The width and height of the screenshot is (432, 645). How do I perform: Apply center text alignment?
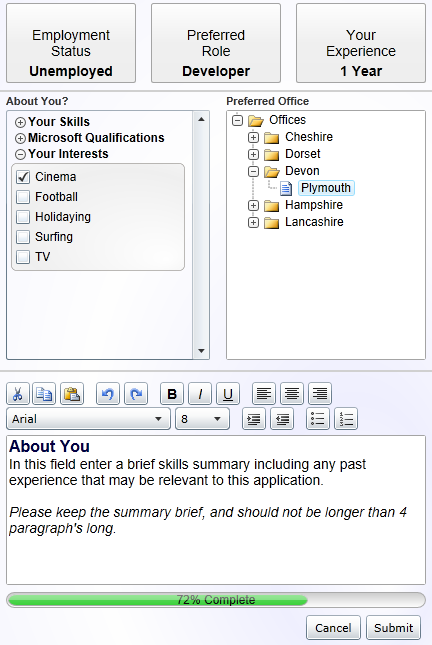(292, 394)
